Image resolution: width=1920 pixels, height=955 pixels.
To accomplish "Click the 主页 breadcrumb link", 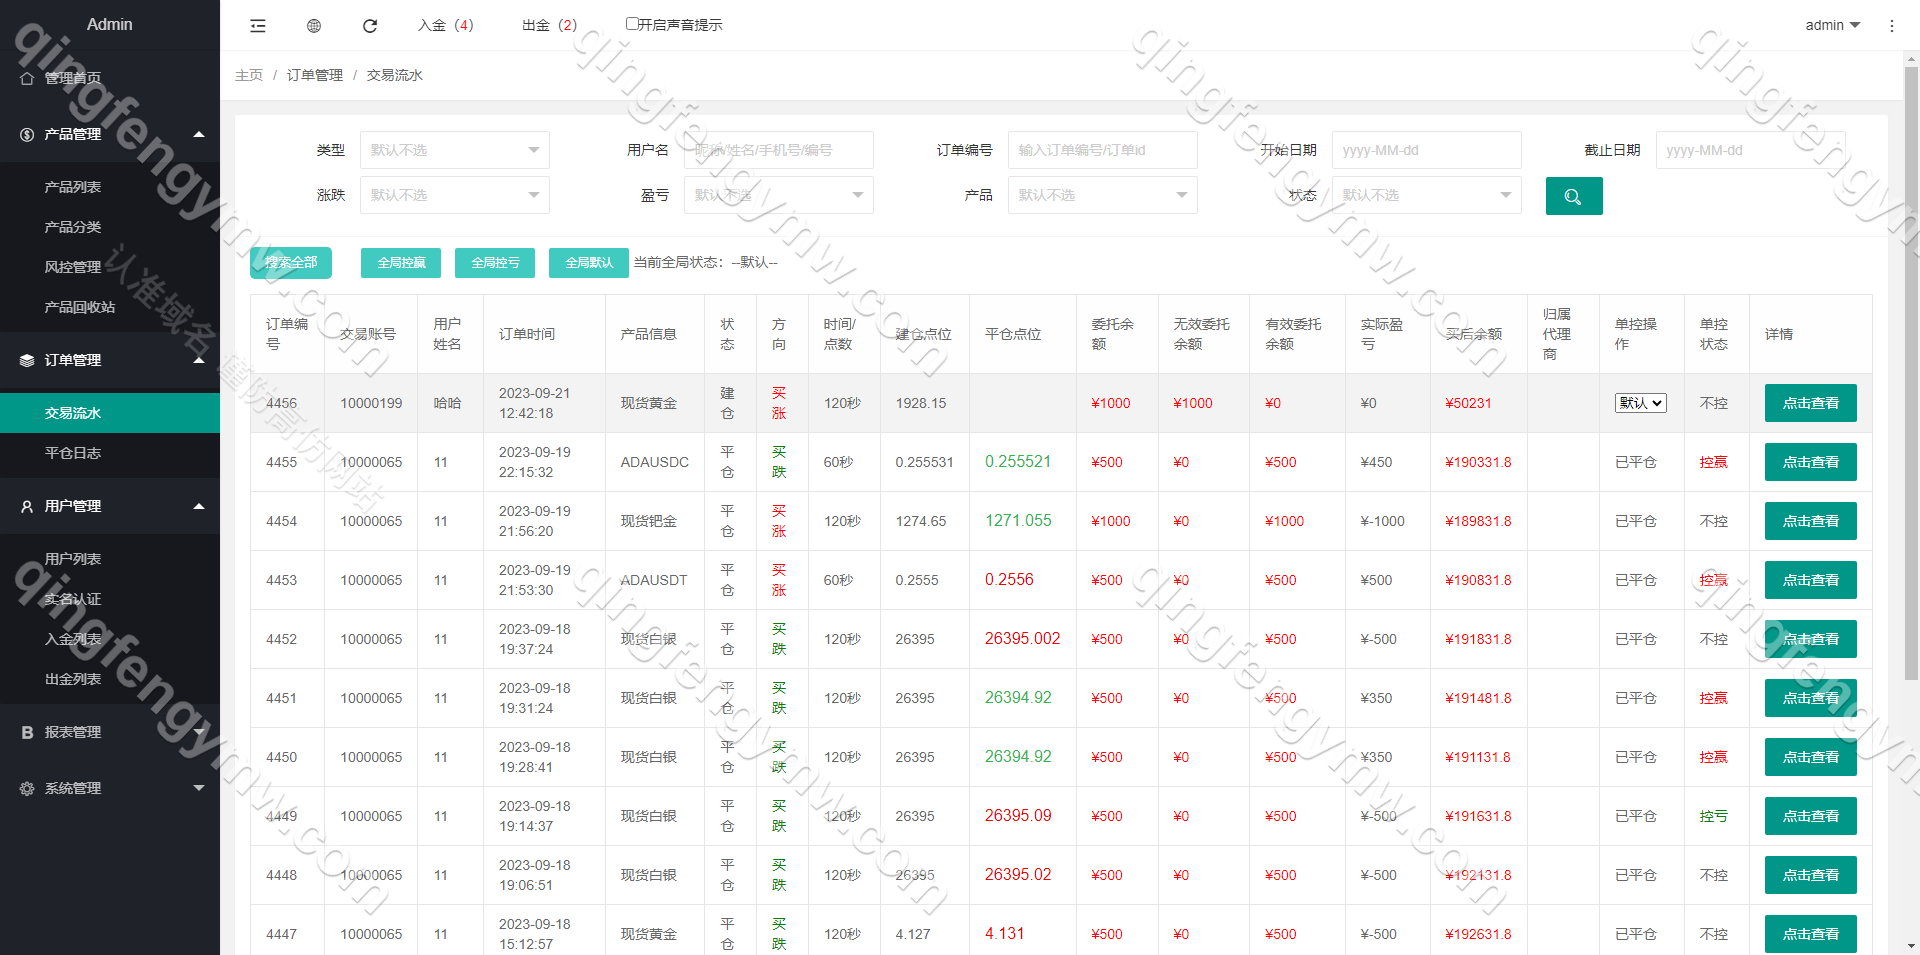I will [x=249, y=75].
